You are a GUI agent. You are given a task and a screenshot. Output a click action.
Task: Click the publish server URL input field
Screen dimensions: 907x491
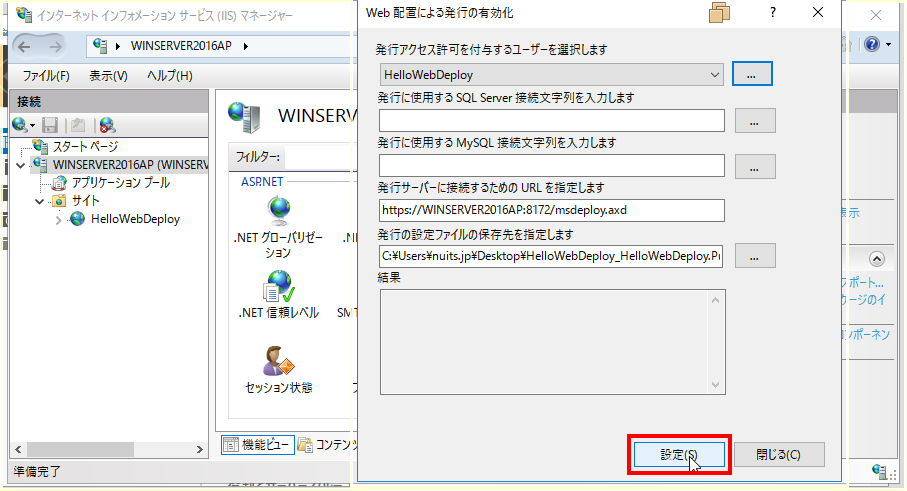pos(552,211)
